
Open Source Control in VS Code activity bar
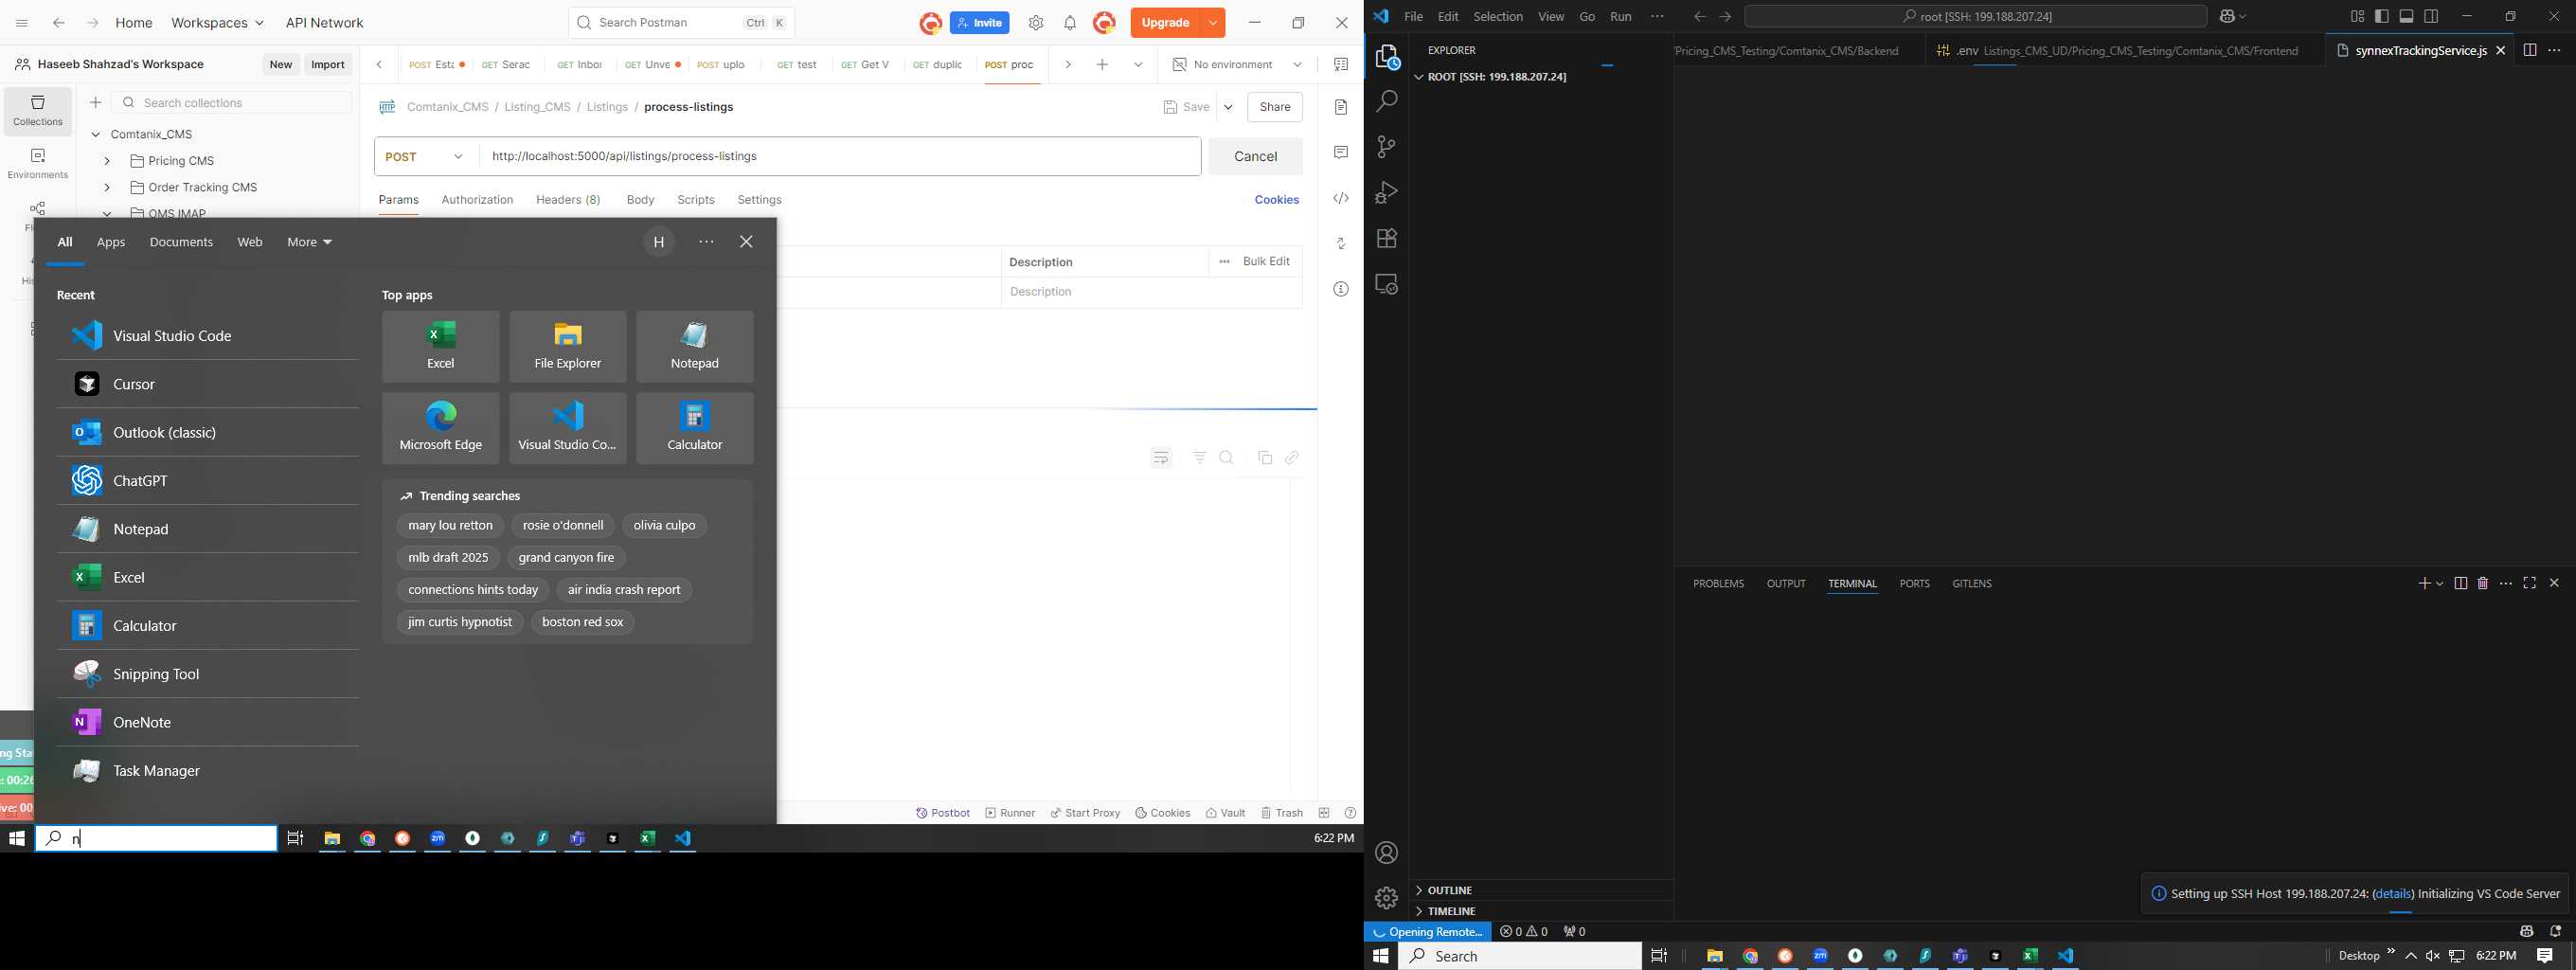coord(1386,147)
